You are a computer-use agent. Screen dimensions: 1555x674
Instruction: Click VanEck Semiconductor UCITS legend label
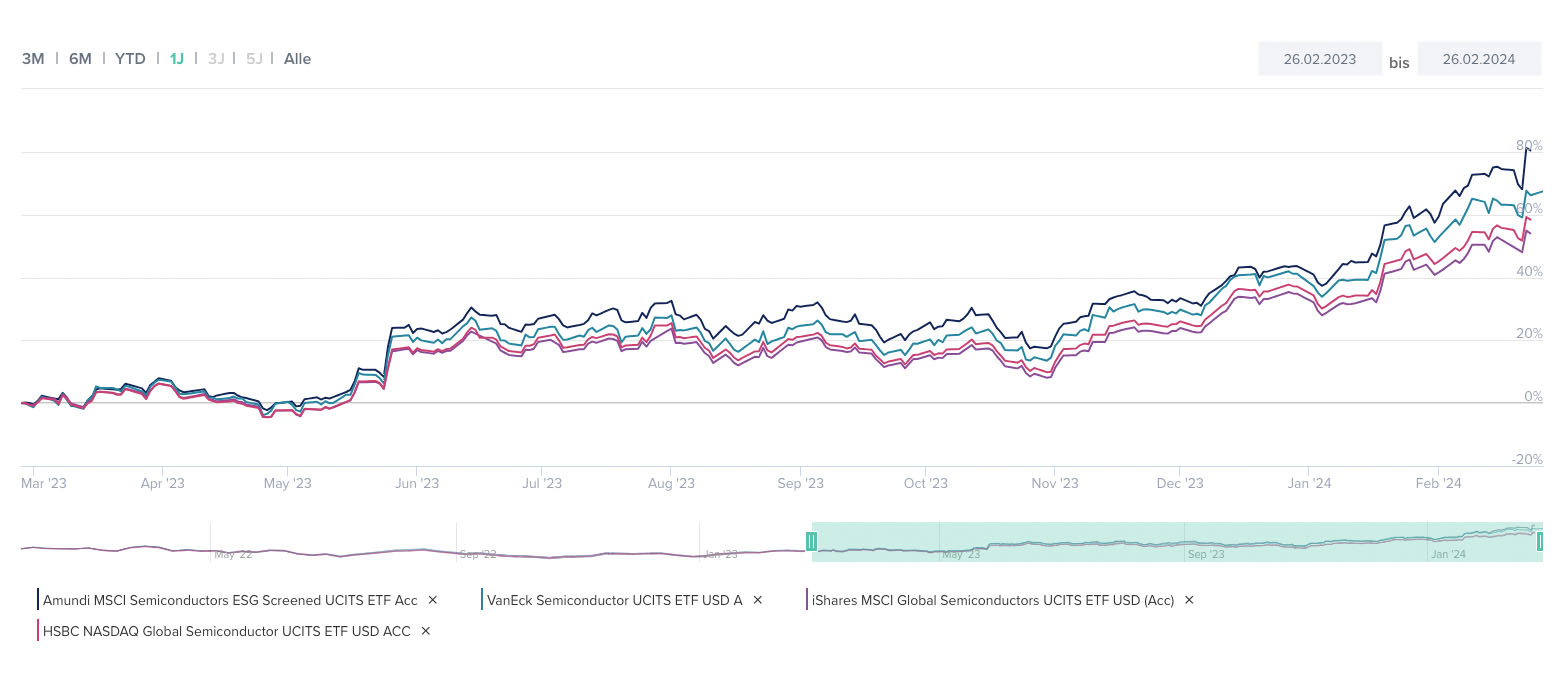(614, 600)
